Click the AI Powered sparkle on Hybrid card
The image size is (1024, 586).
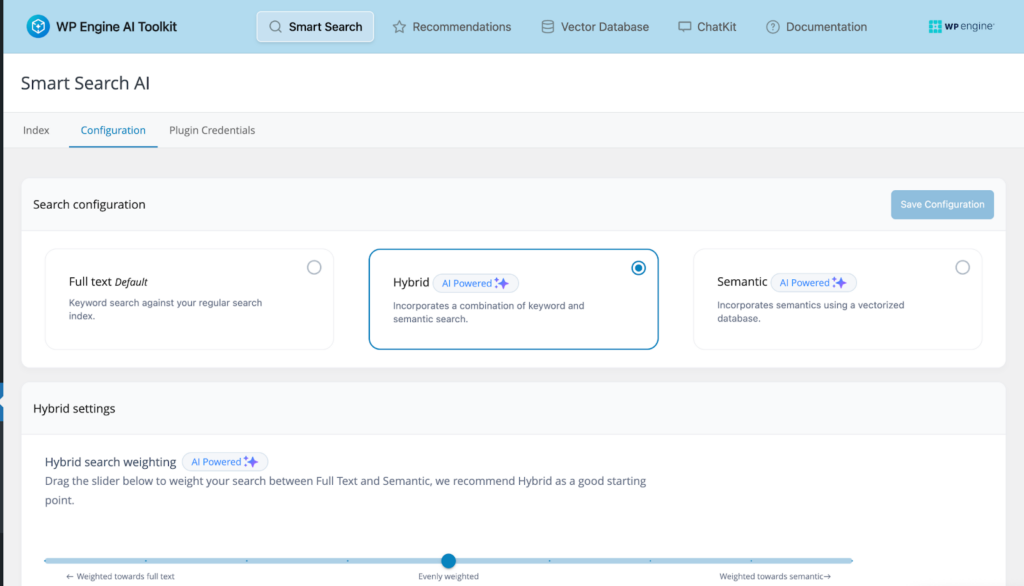(503, 283)
